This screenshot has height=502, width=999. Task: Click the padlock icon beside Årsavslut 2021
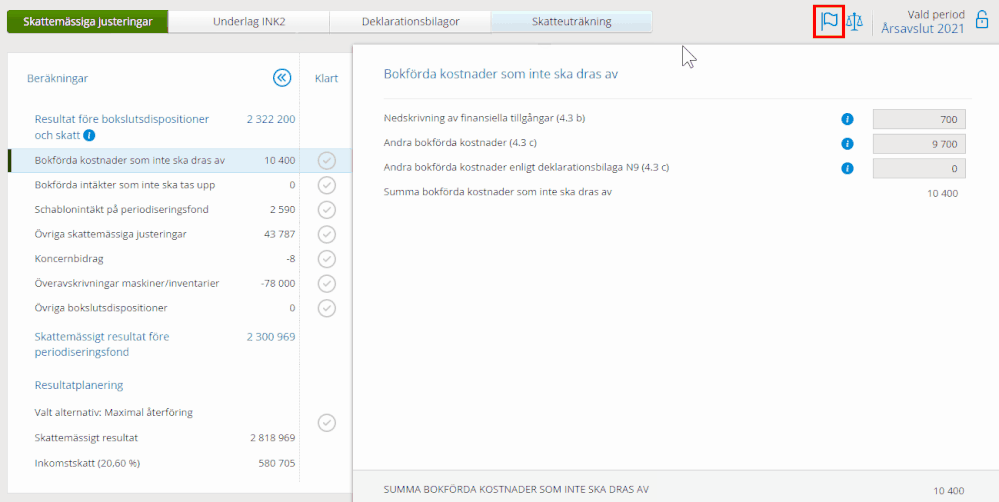982,21
